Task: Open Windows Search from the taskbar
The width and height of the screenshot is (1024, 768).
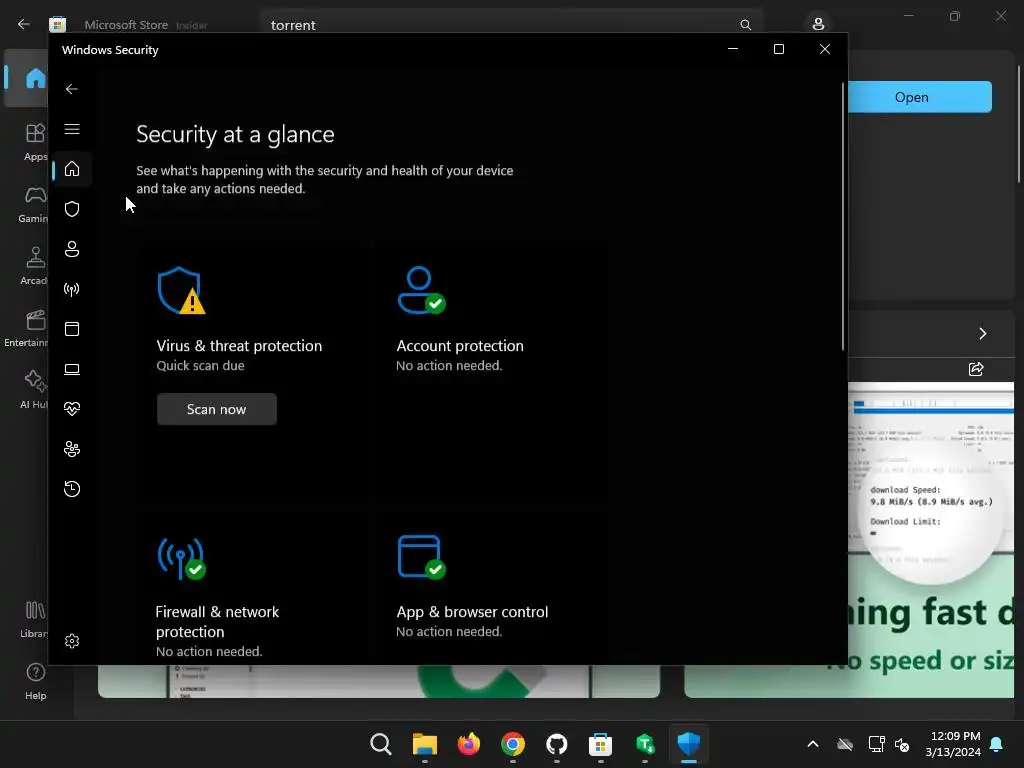Action: coord(381,744)
